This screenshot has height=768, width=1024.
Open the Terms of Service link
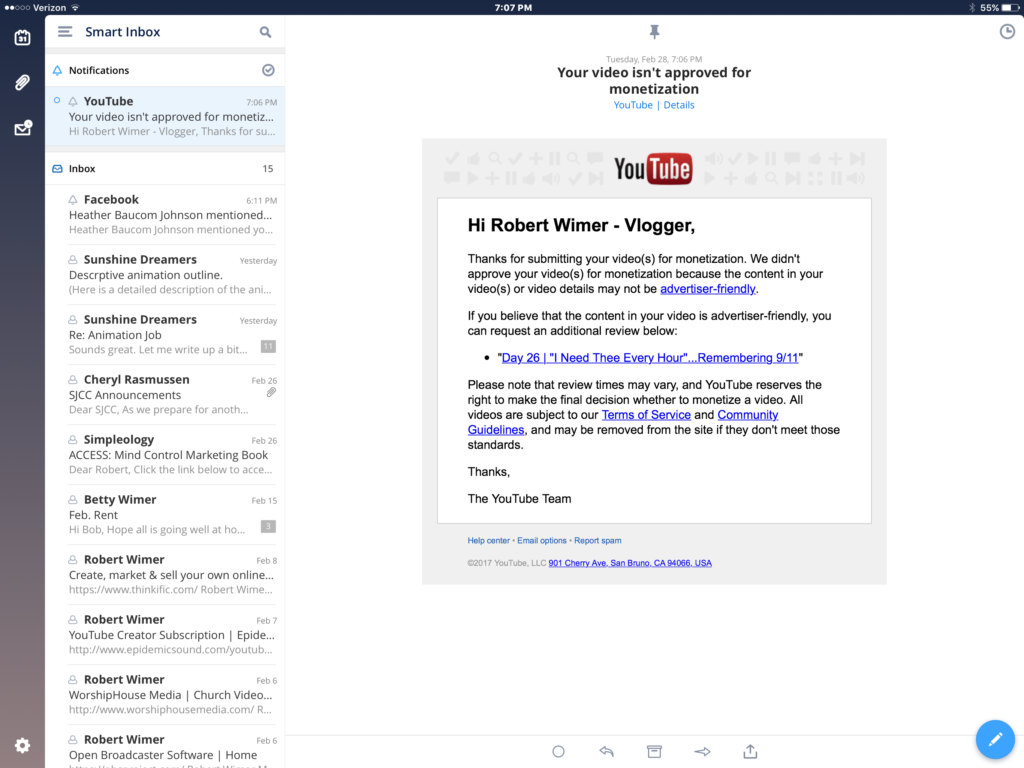click(x=646, y=415)
